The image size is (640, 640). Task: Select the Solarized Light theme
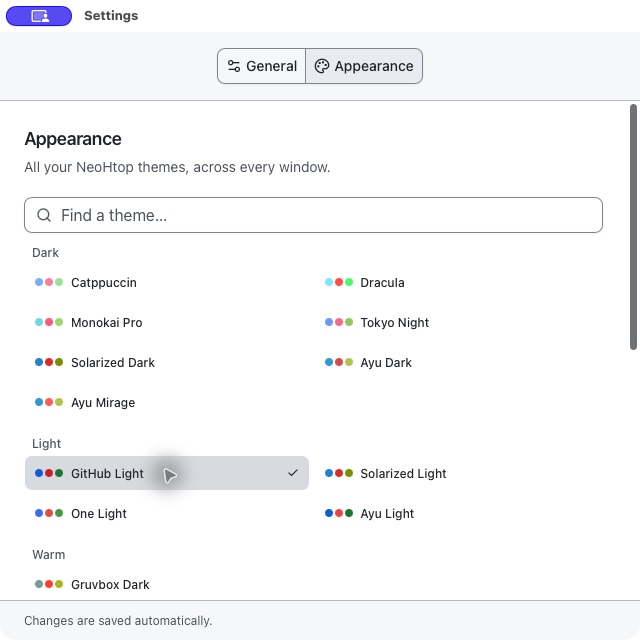pos(459,473)
